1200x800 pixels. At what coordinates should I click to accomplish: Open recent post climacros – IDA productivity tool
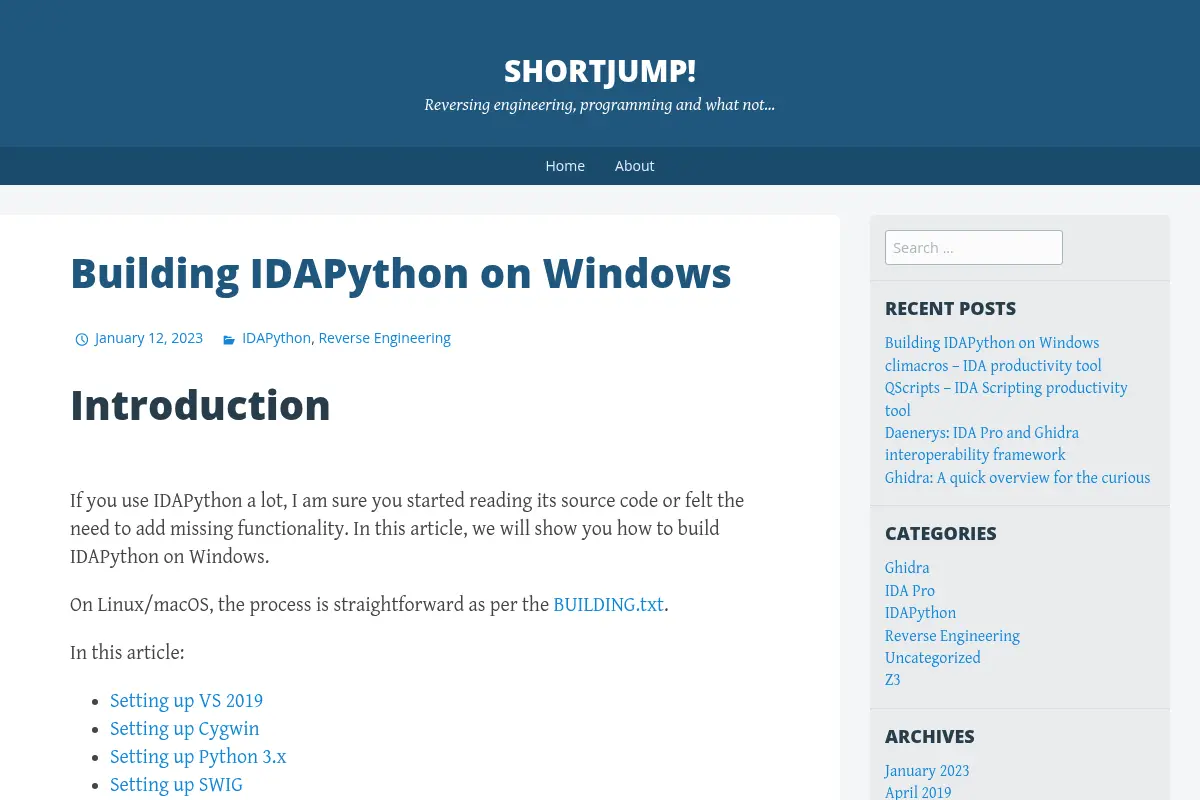[993, 366]
